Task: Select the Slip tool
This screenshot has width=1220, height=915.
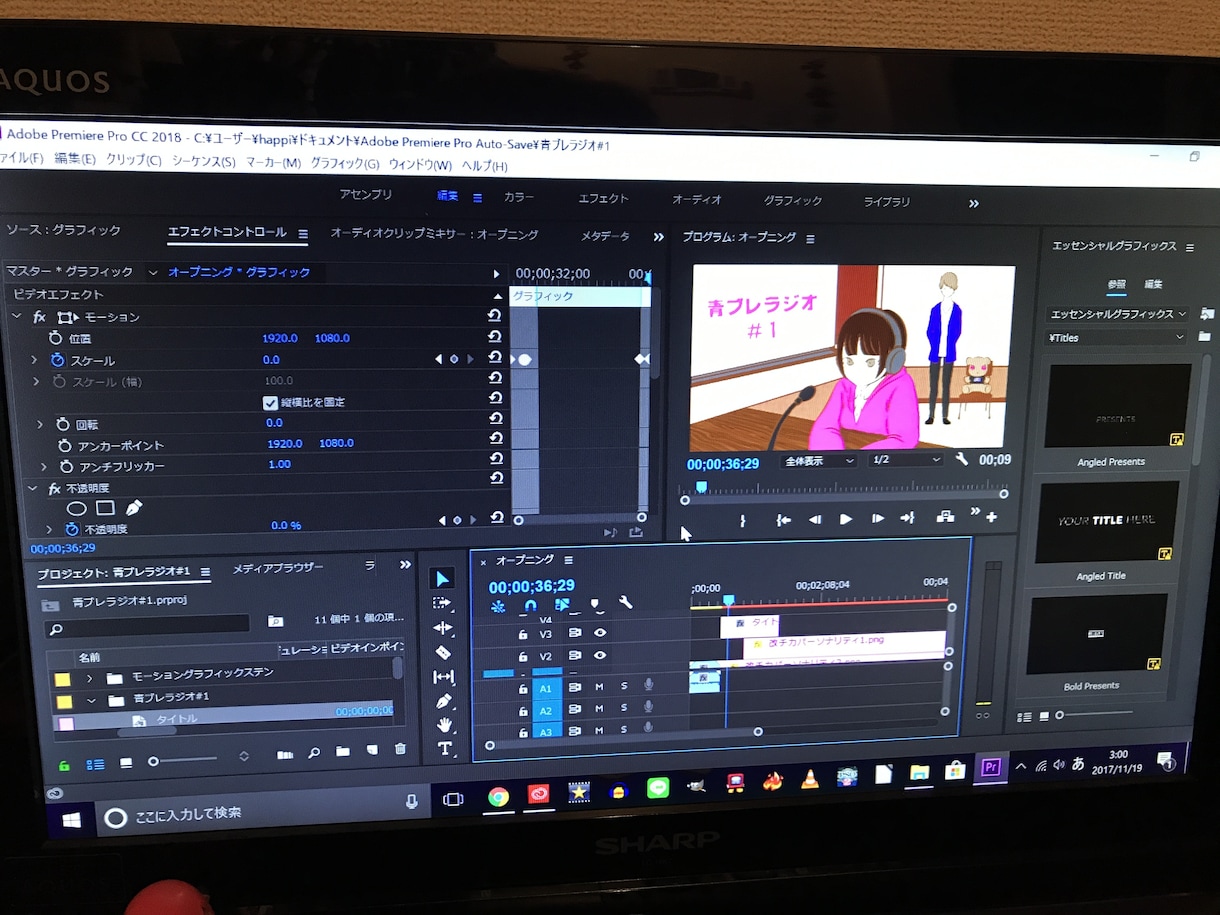Action: point(444,677)
